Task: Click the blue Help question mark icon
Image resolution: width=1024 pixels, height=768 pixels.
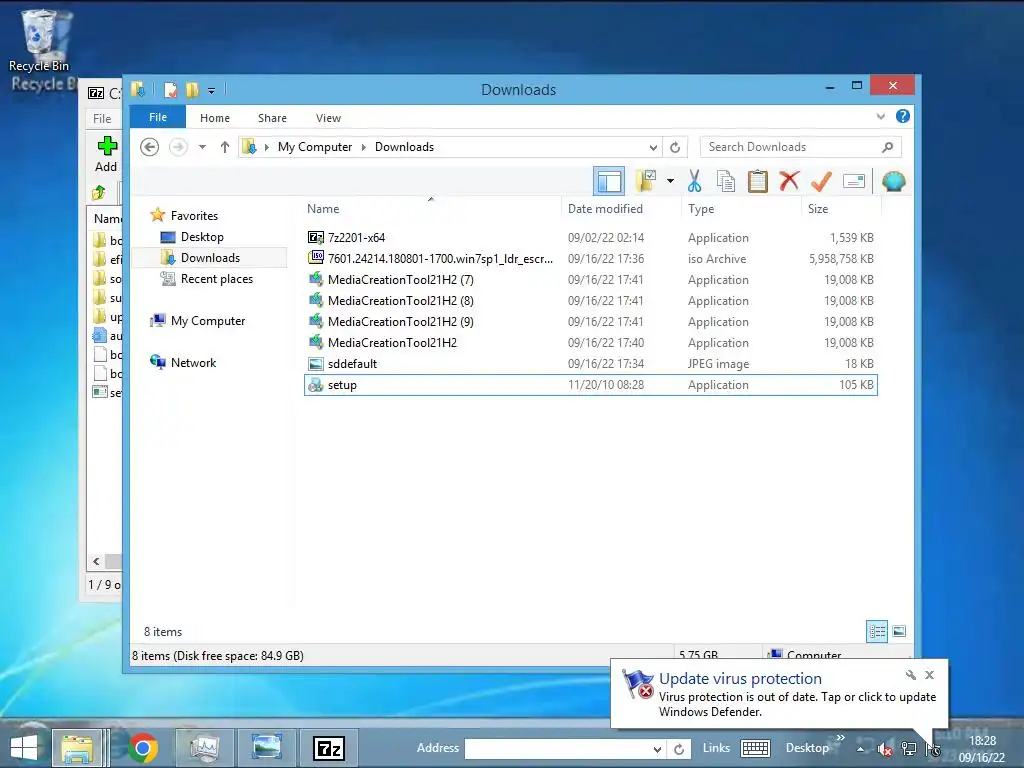Action: pos(903,116)
